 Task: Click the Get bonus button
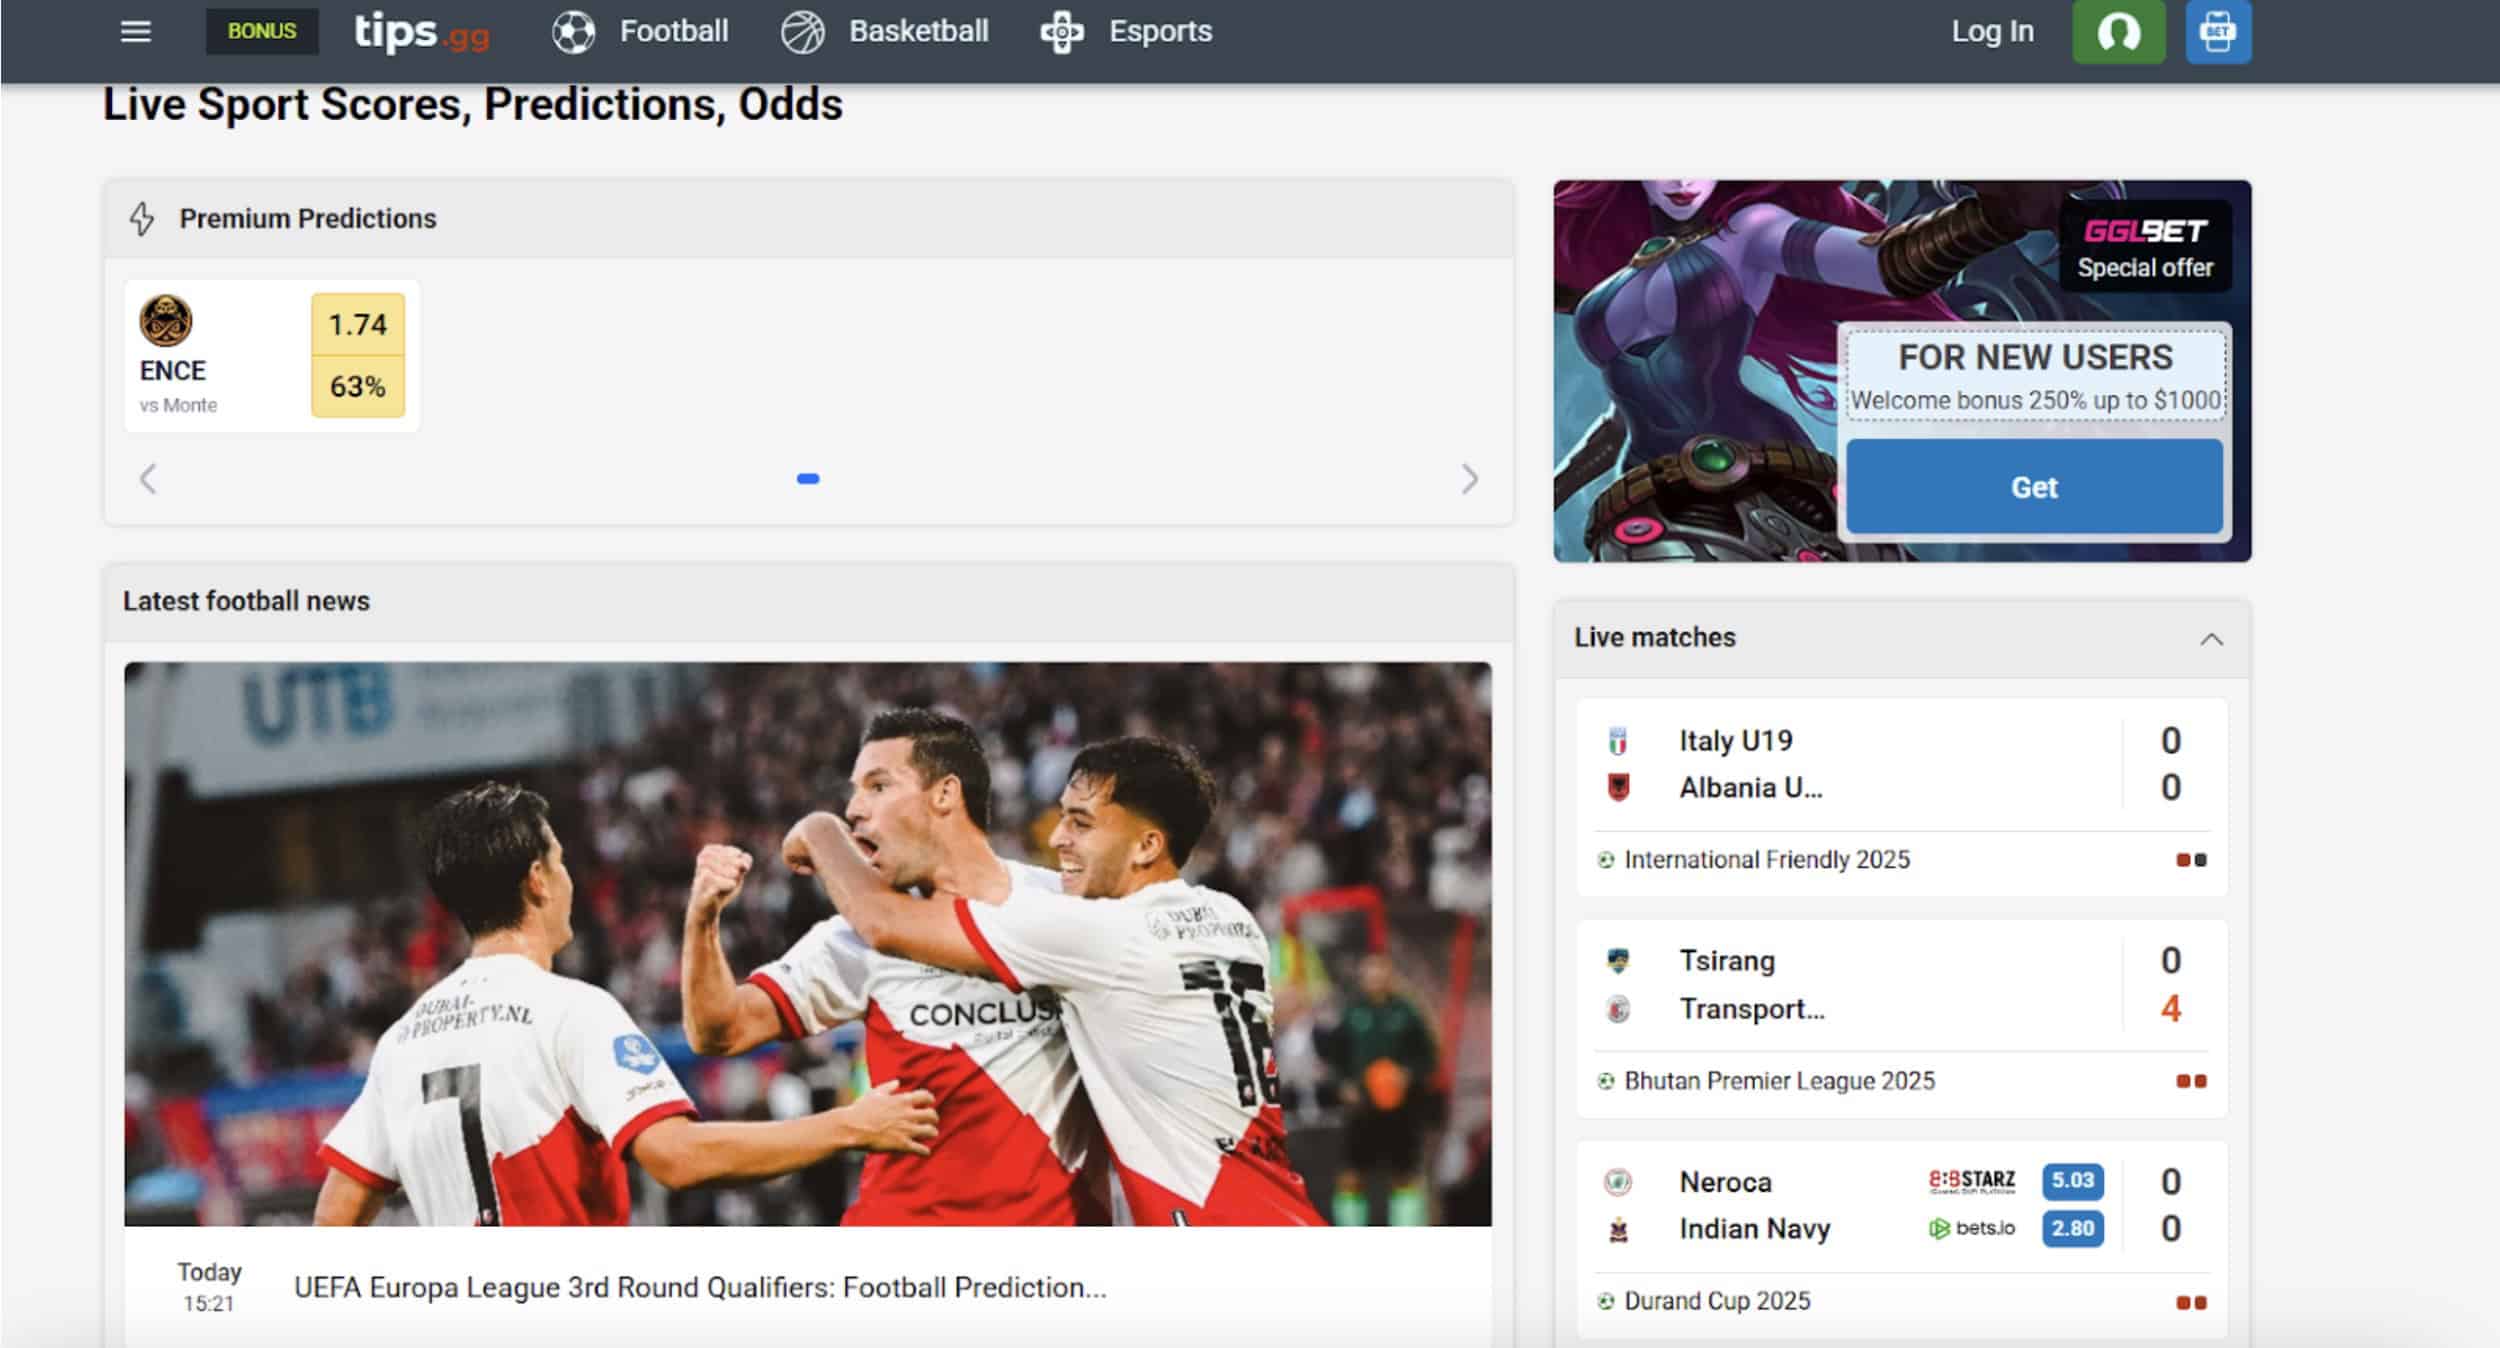pyautogui.click(x=2033, y=487)
